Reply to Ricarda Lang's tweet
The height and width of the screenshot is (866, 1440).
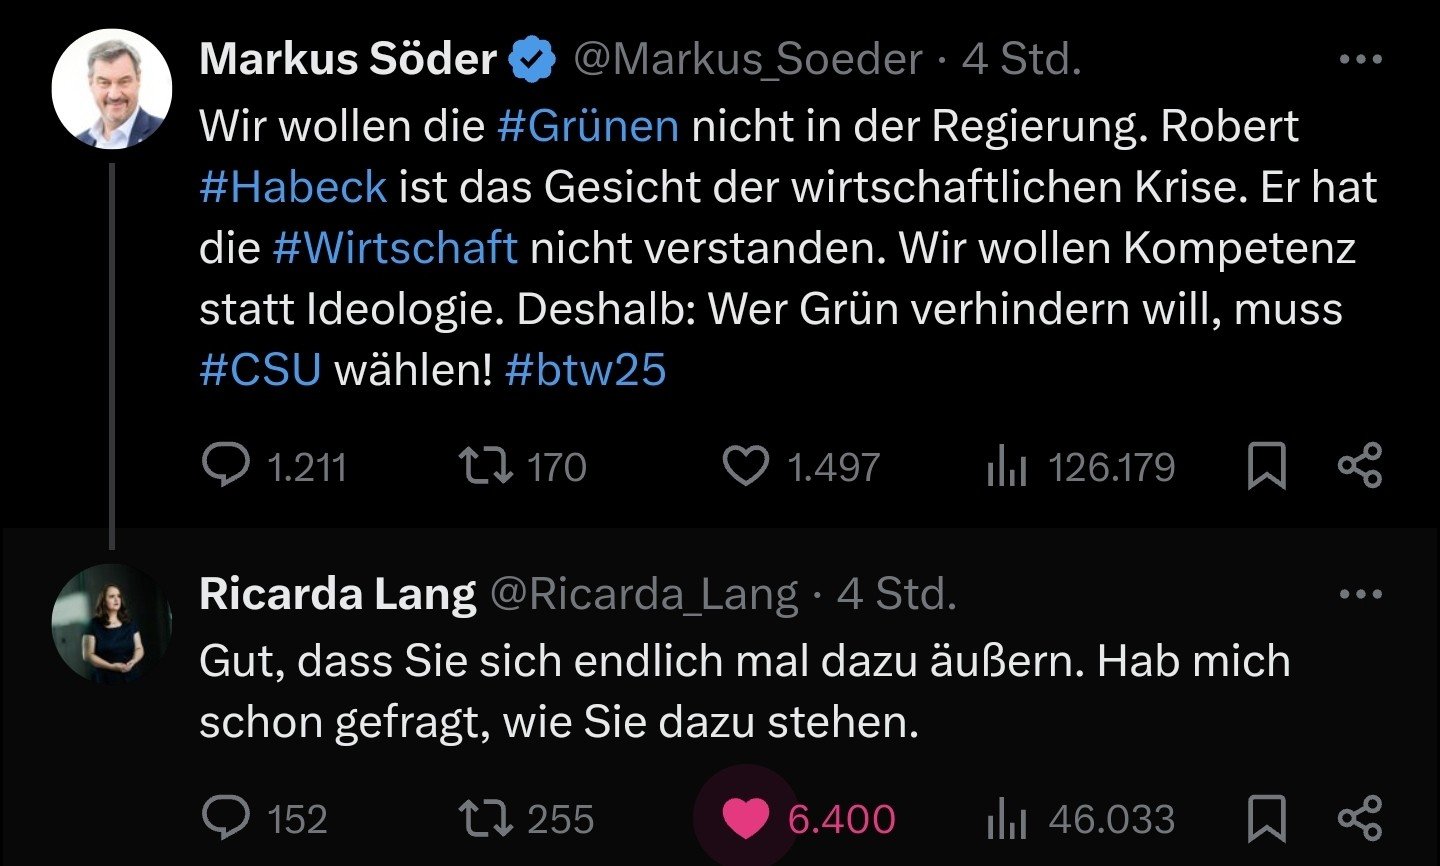tap(226, 818)
